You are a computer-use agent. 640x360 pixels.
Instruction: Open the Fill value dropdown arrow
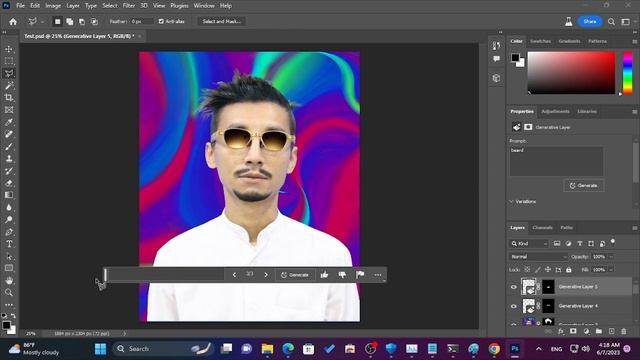pyautogui.click(x=611, y=270)
